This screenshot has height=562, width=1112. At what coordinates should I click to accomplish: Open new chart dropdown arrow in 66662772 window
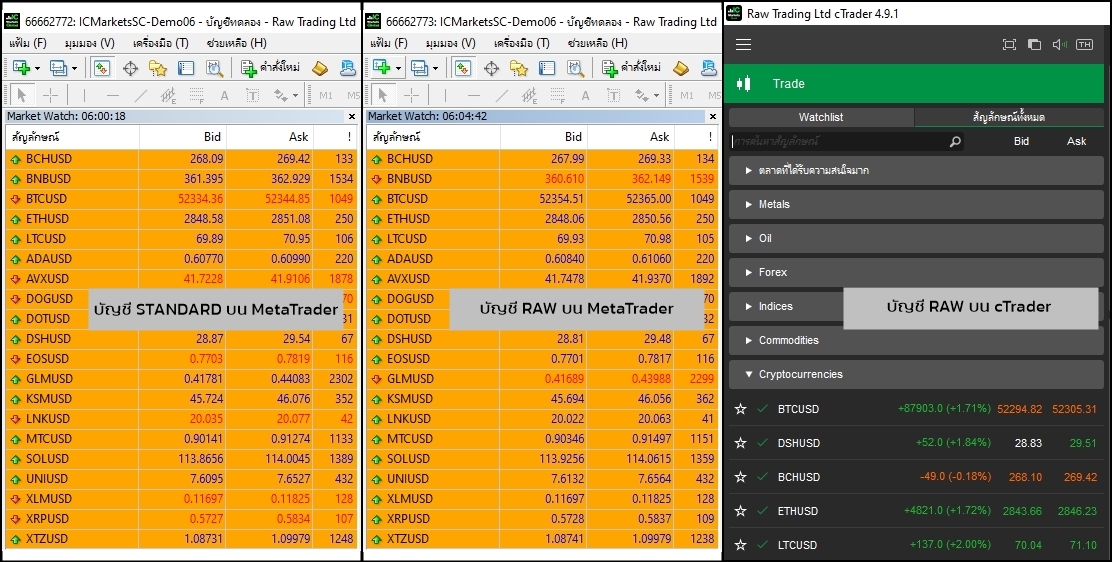(37, 69)
